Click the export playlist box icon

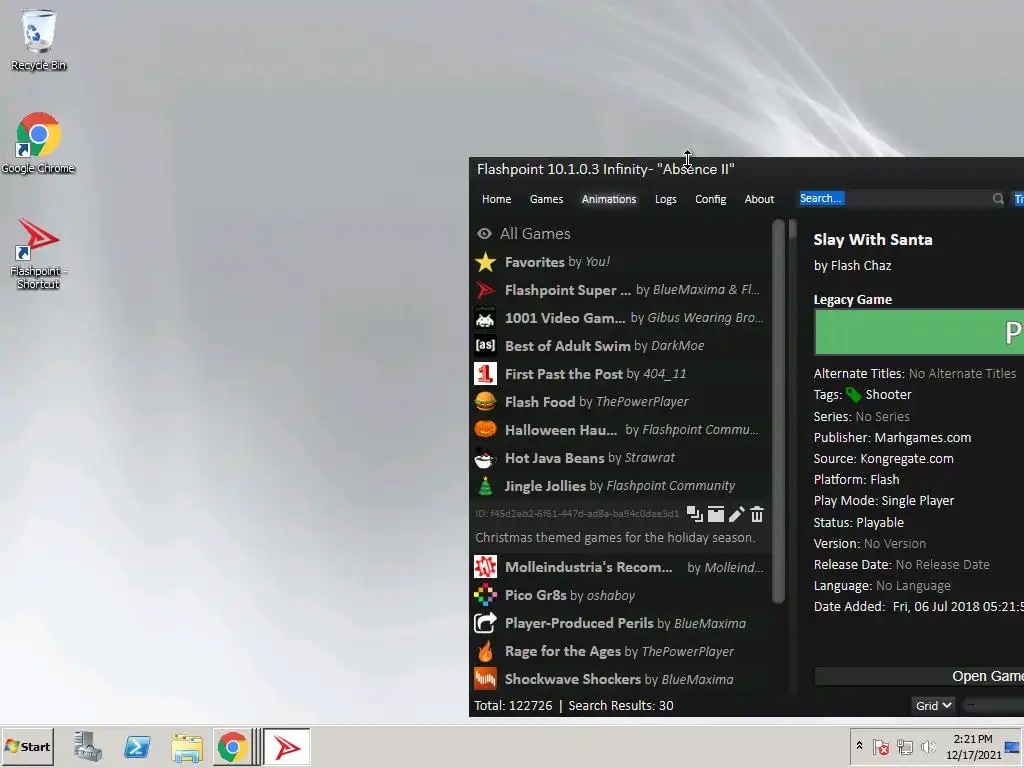coord(716,515)
